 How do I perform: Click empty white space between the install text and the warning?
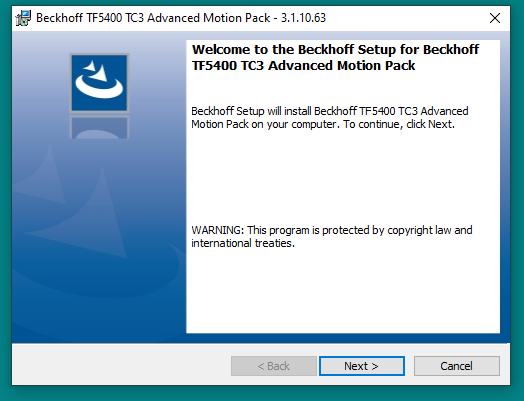(x=343, y=177)
